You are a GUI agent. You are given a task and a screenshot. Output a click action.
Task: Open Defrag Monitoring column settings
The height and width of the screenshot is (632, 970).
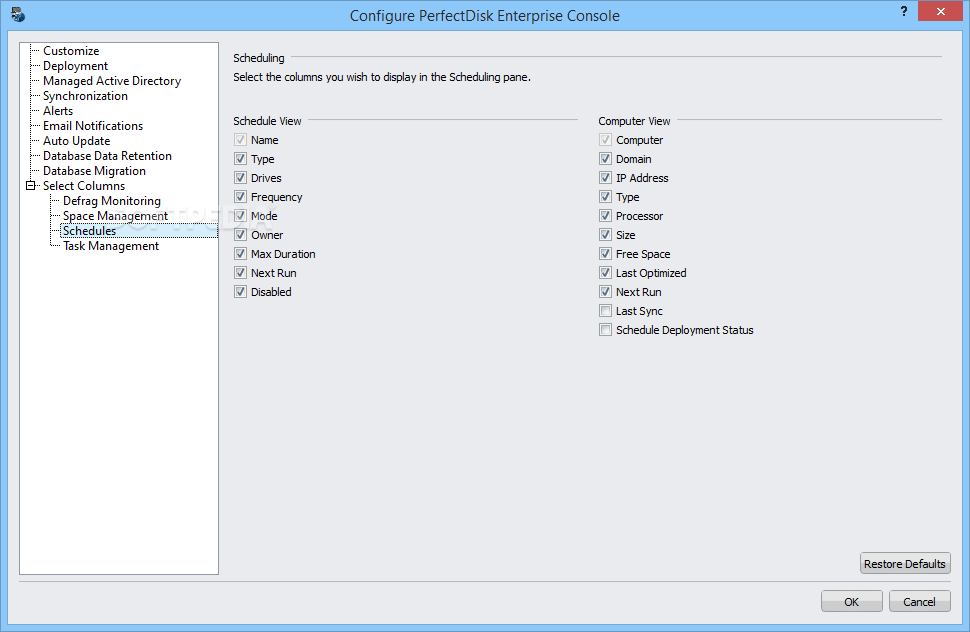point(112,201)
